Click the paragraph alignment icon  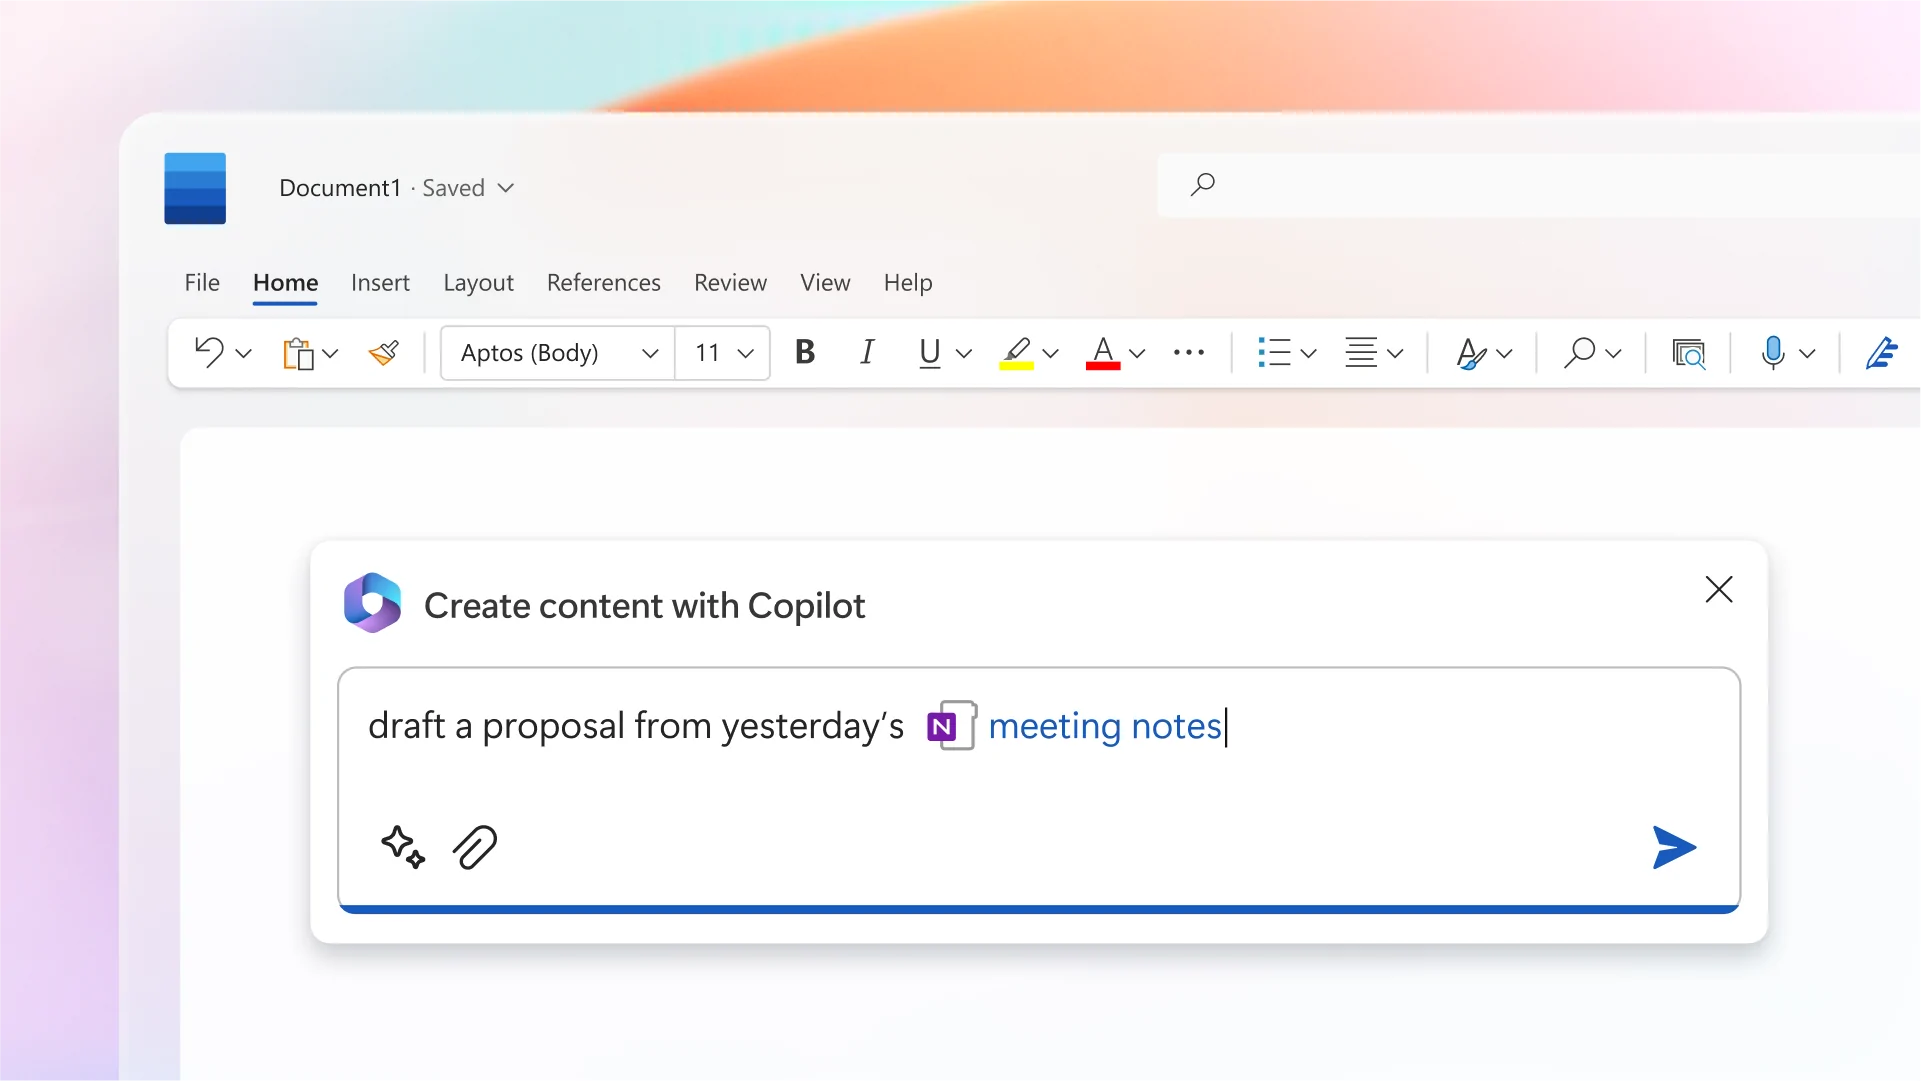(x=1361, y=353)
